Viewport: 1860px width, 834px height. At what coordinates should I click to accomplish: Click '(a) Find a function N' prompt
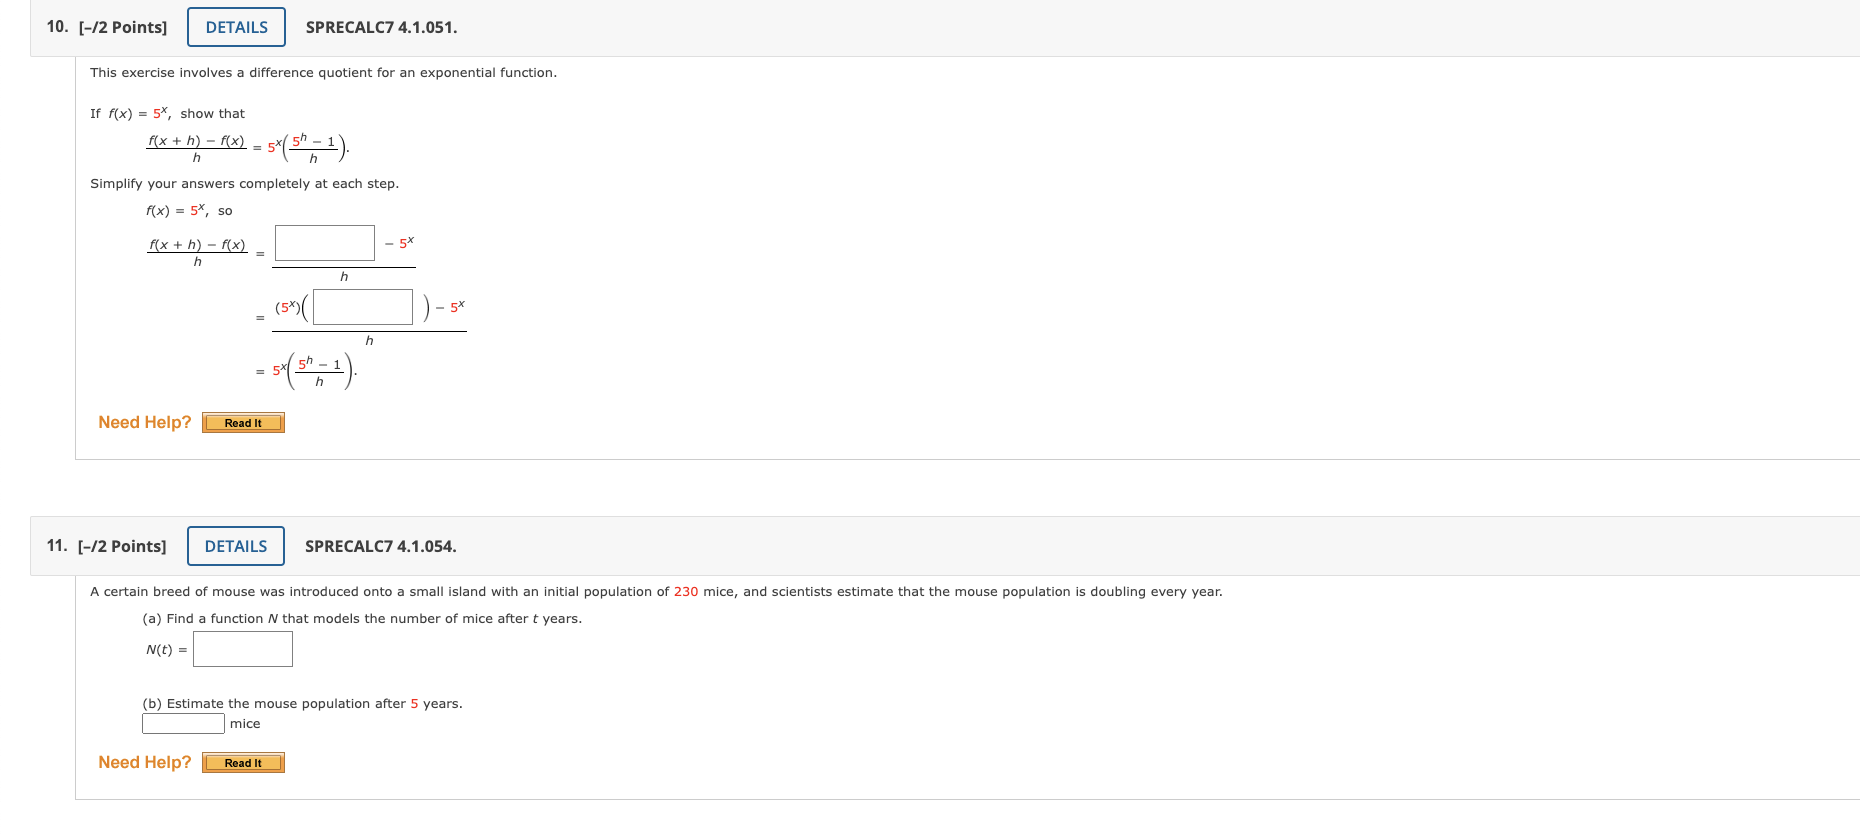coord(362,619)
